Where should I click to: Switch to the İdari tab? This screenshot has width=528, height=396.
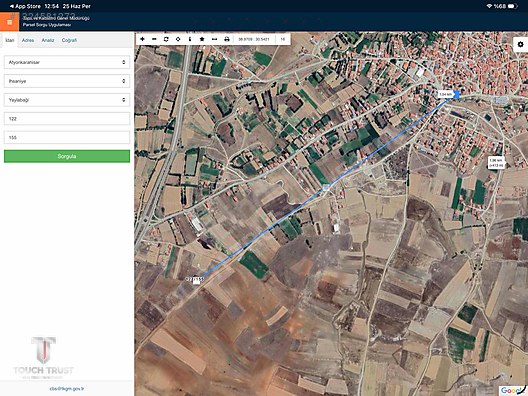tap(9, 40)
